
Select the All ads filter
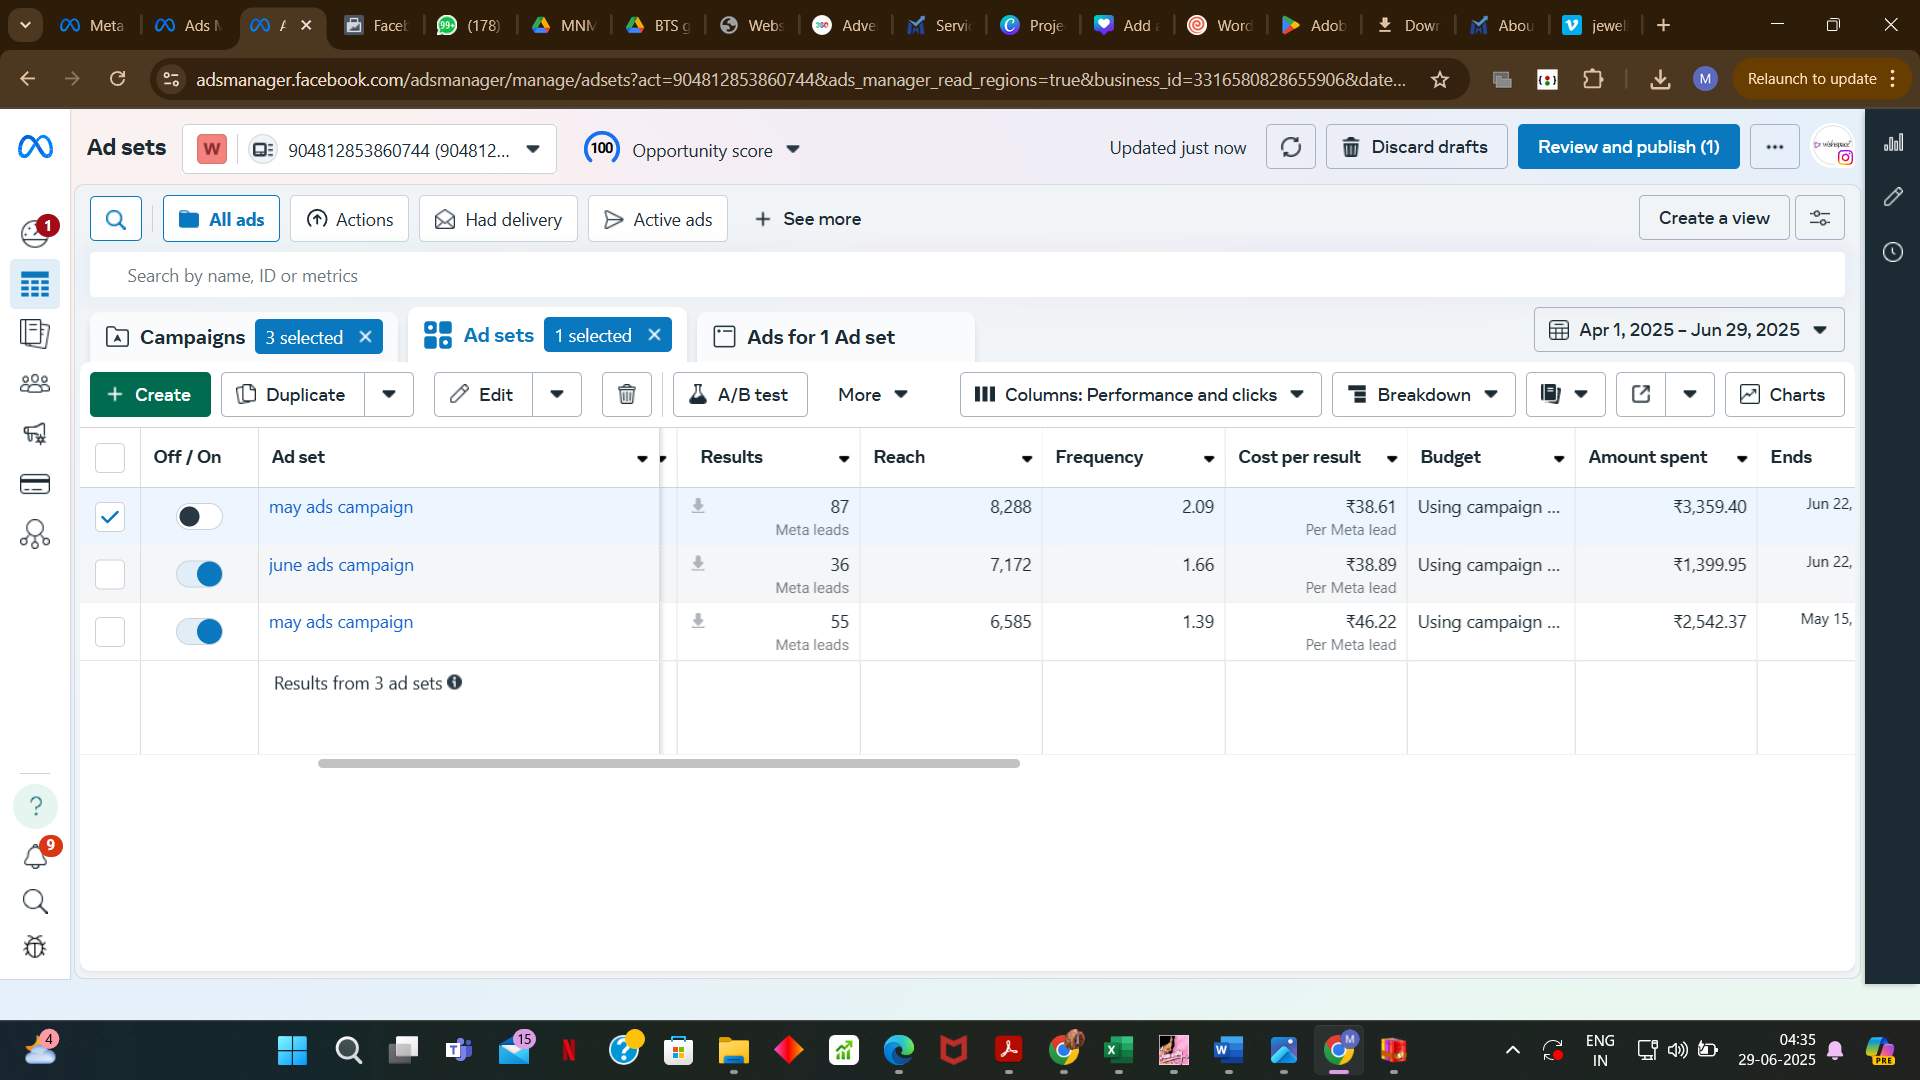pos(222,219)
